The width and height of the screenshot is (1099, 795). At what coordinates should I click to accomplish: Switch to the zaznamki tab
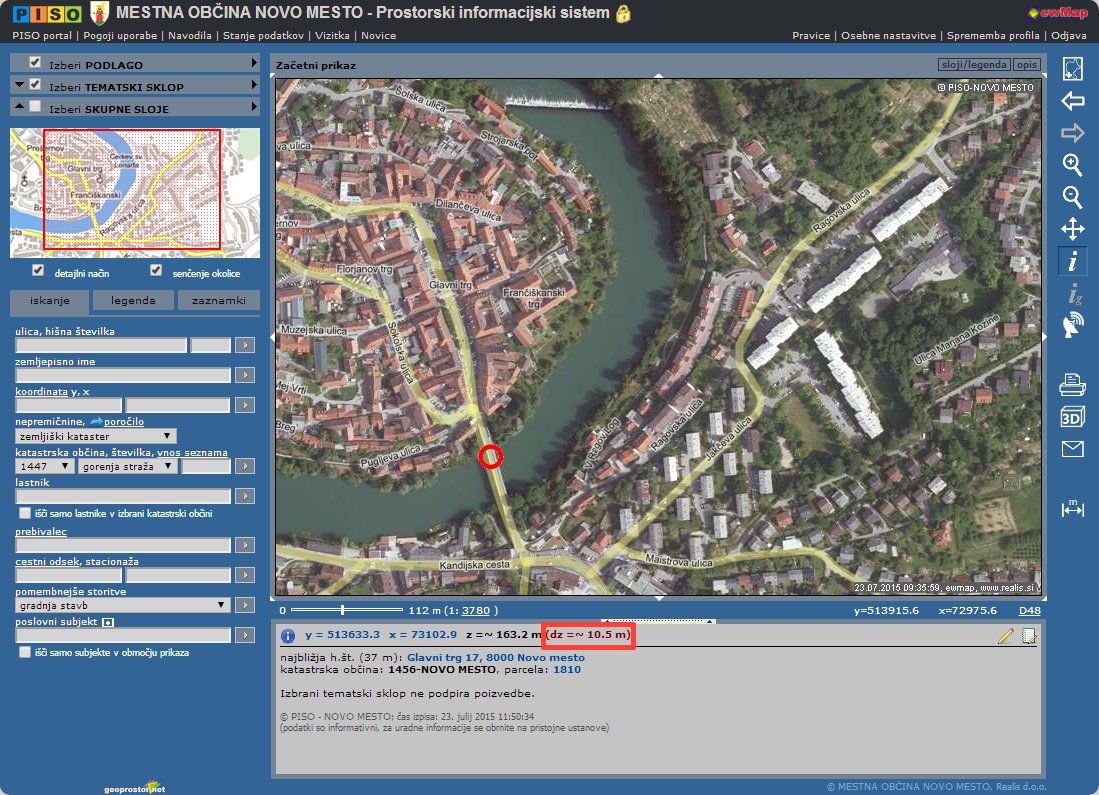click(x=218, y=300)
